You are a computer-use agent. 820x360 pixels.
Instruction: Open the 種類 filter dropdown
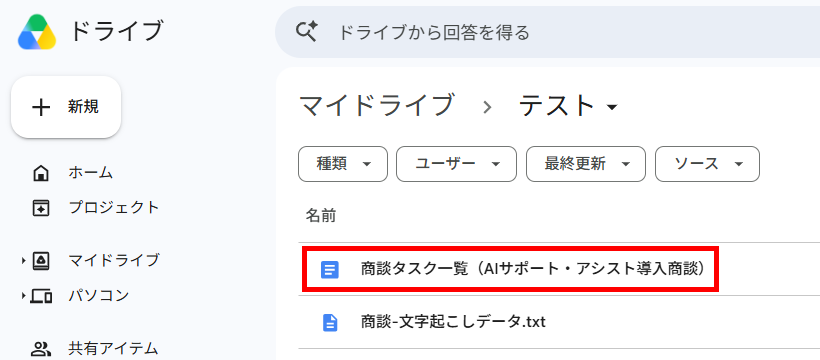pos(343,164)
